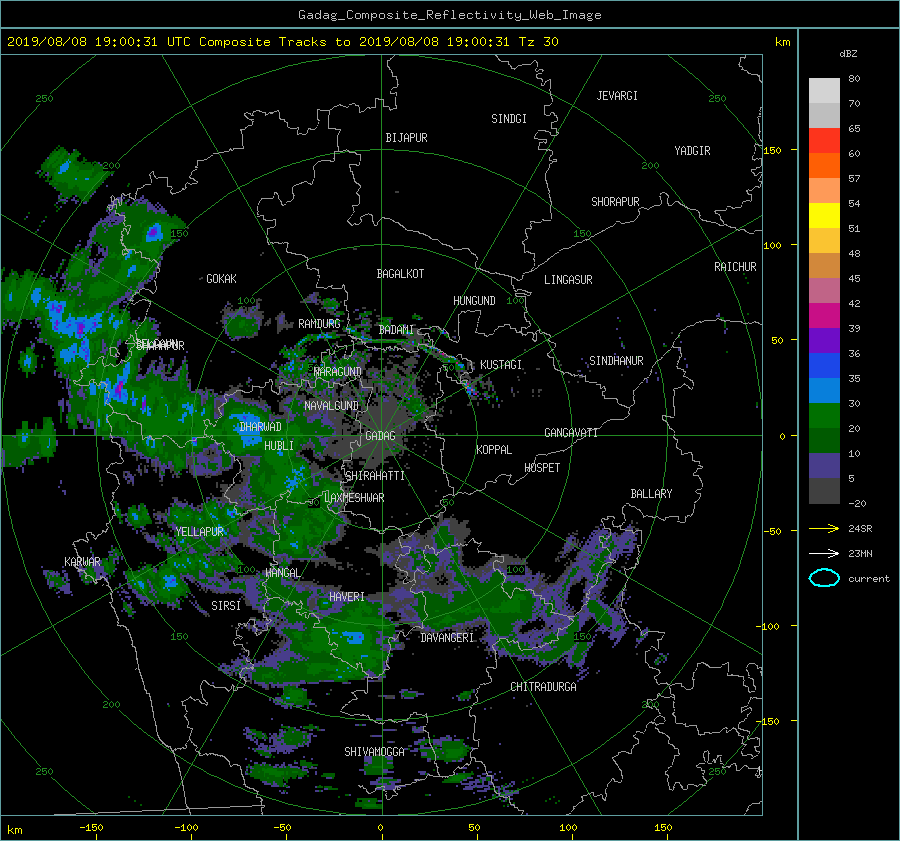Viewport: 900px width, 841px height.
Task: Choose the dark gray -20 to 5 dBZ swatch
Action: 824,491
